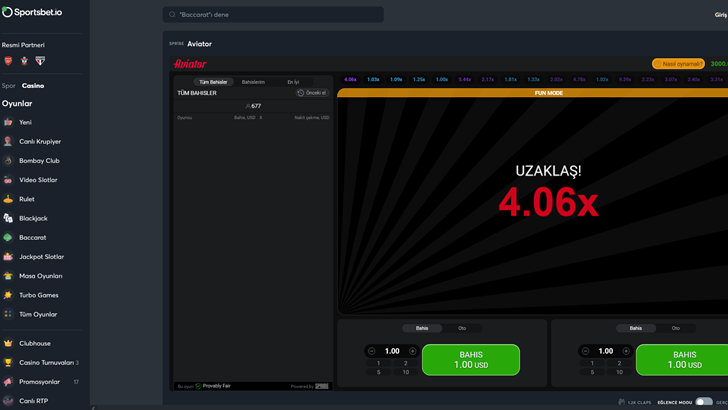Viewport: 728px width, 410px height.
Task: Open Casino Turnuvaları in the sidebar
Action: pos(46,363)
